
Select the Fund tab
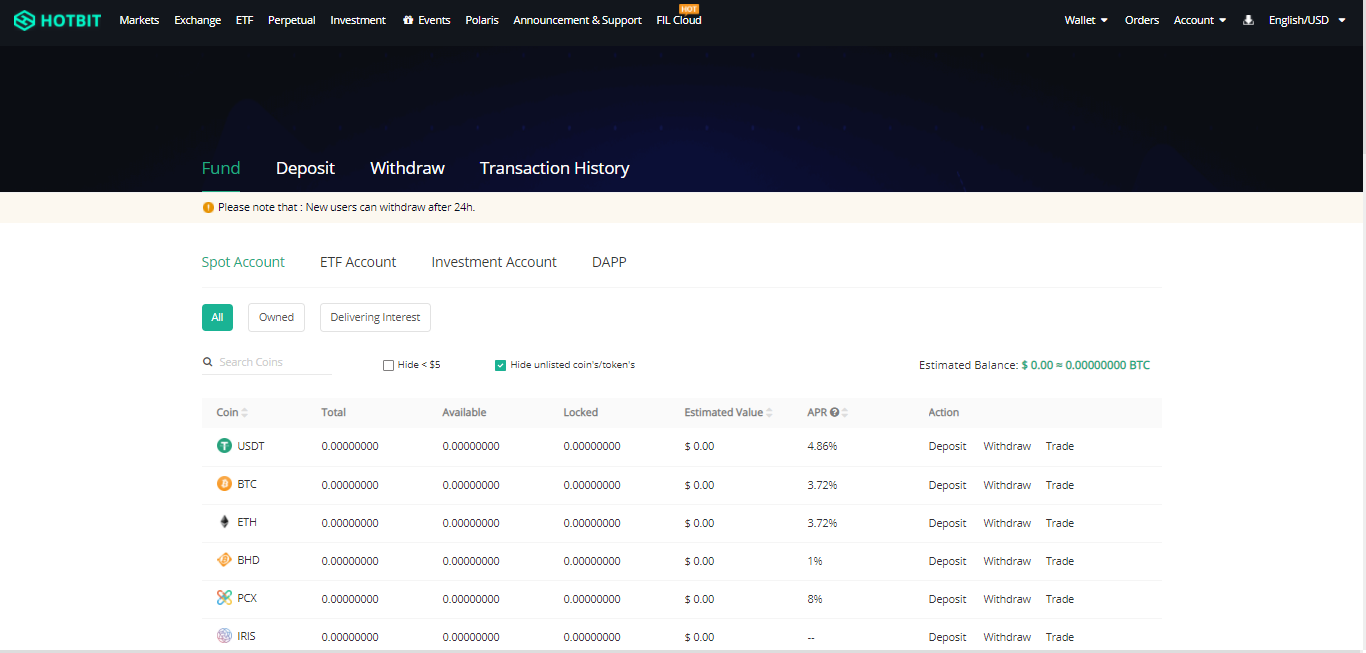click(x=221, y=168)
